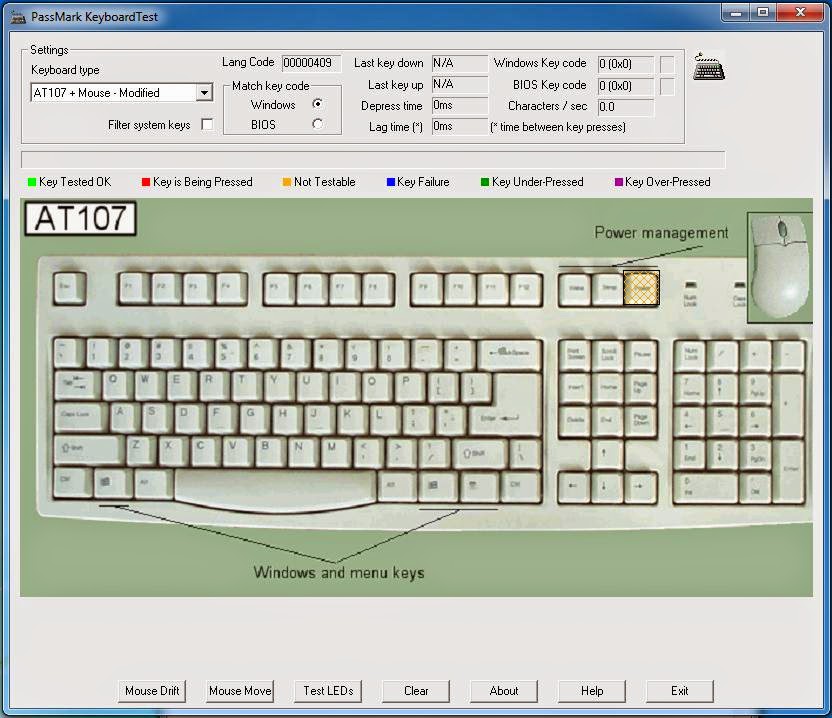Screen dimensions: 832x718
Task: Click the AT107 keyboard model label
Action: pos(80,218)
